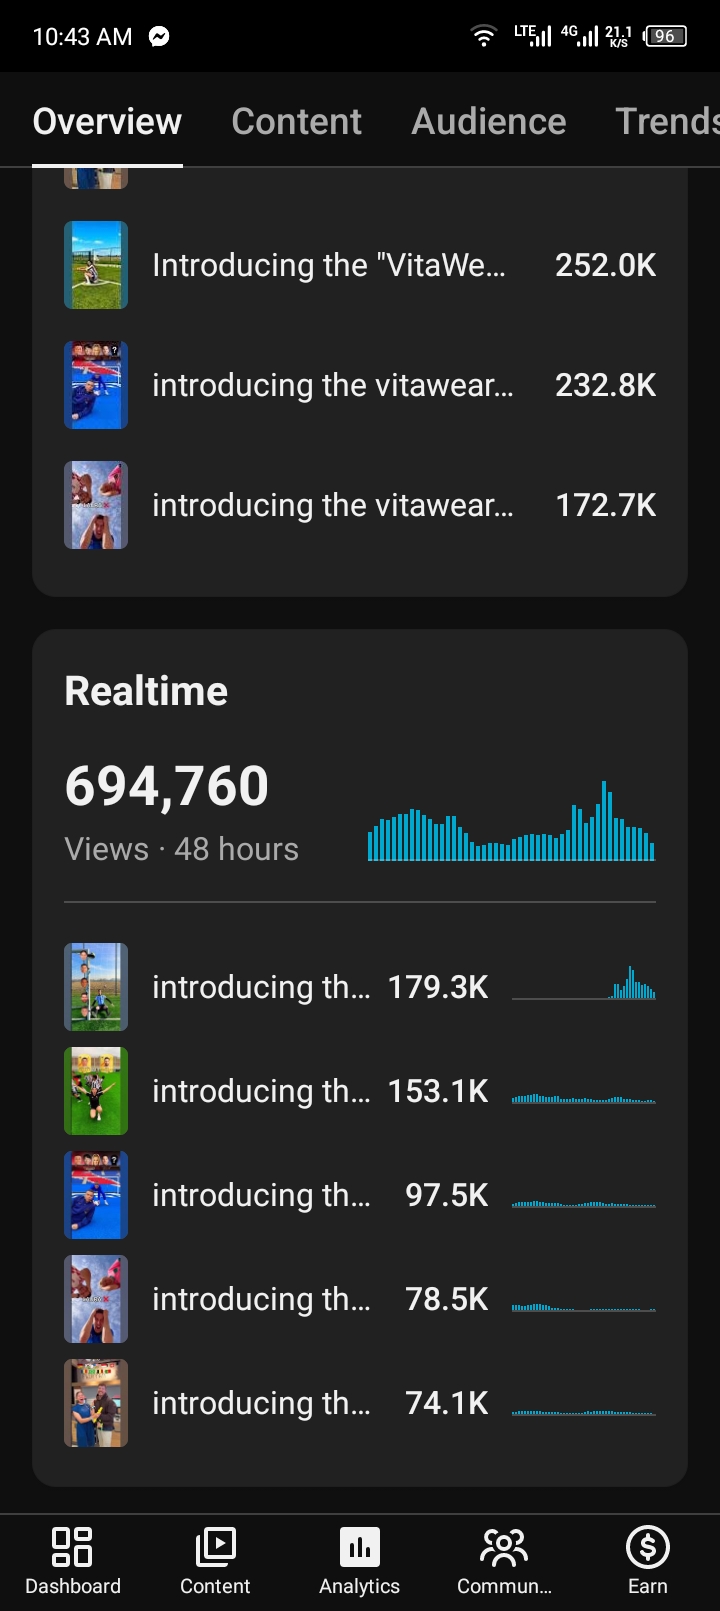
Task: Open realtime video with 179.3K views
Action: 360,987
